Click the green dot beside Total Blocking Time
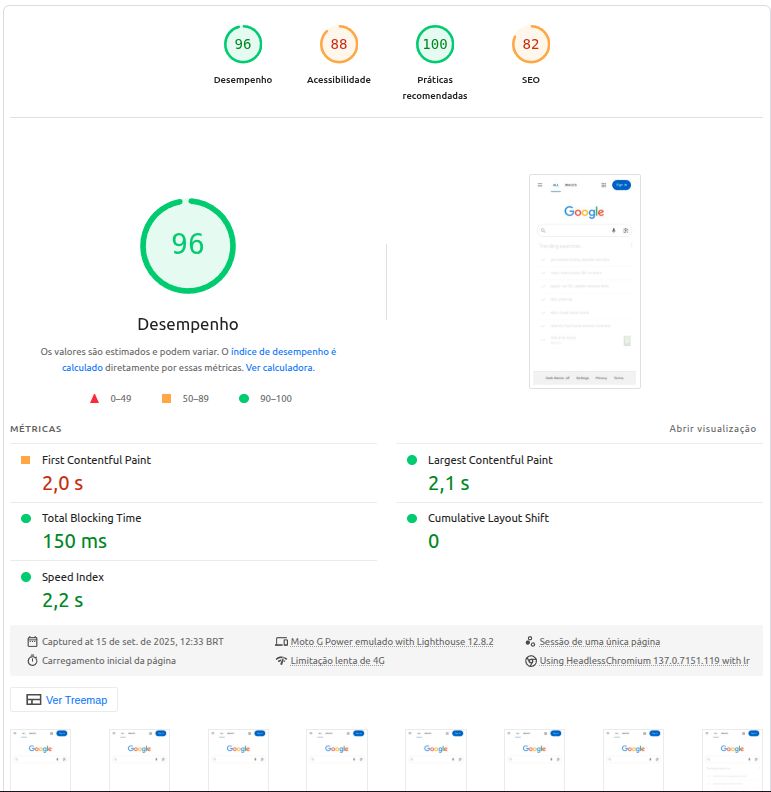 click(x=26, y=518)
